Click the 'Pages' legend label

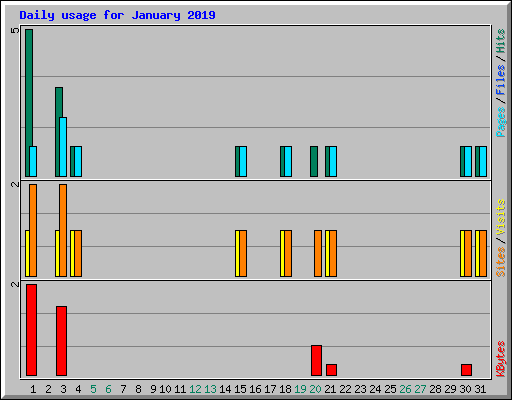(500, 122)
